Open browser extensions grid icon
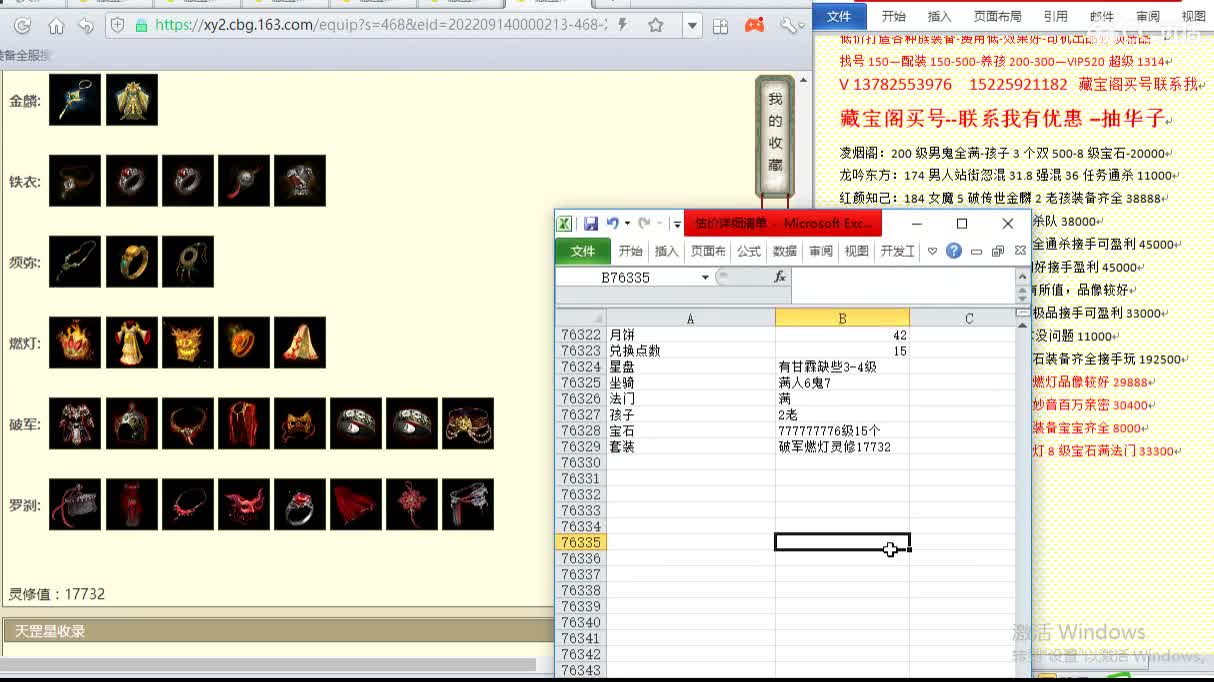 720,26
